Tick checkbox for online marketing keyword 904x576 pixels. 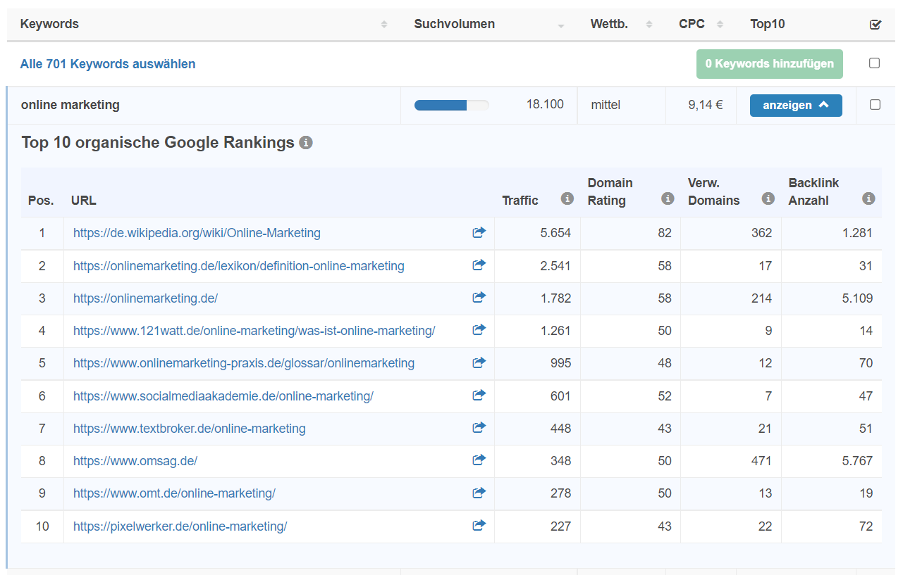click(875, 105)
